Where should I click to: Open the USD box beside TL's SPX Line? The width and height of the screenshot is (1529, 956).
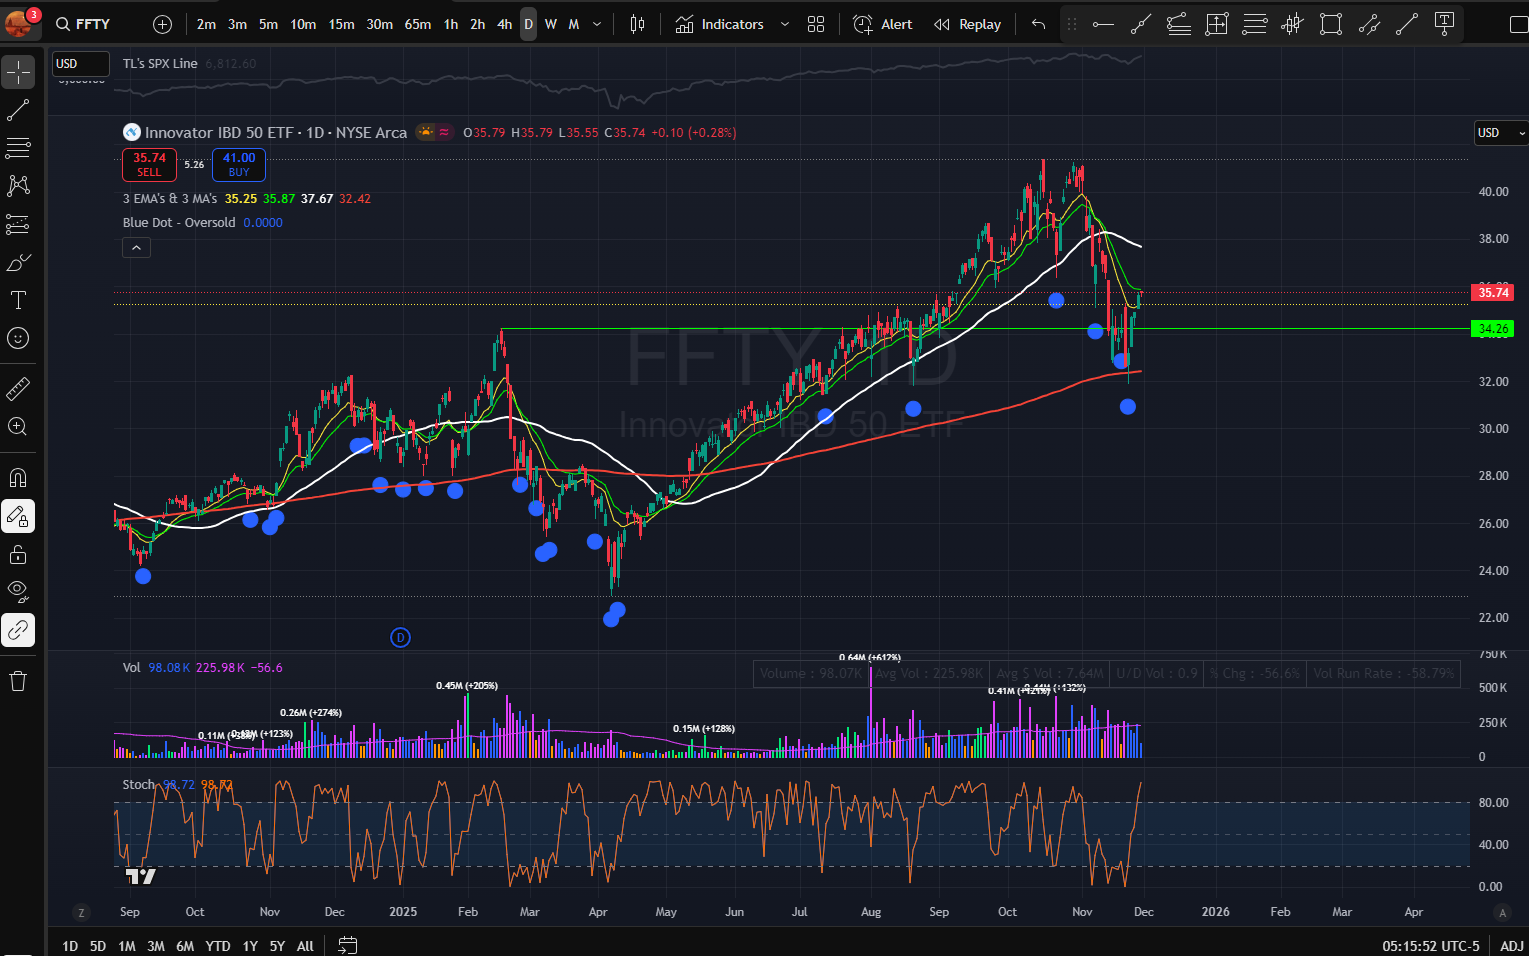point(81,64)
